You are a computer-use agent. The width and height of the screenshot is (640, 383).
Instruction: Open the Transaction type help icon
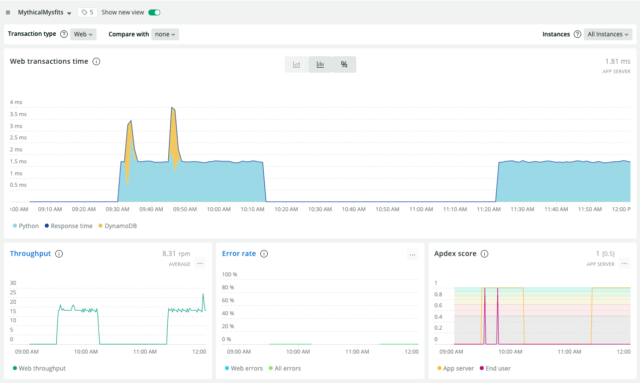tap(64, 34)
